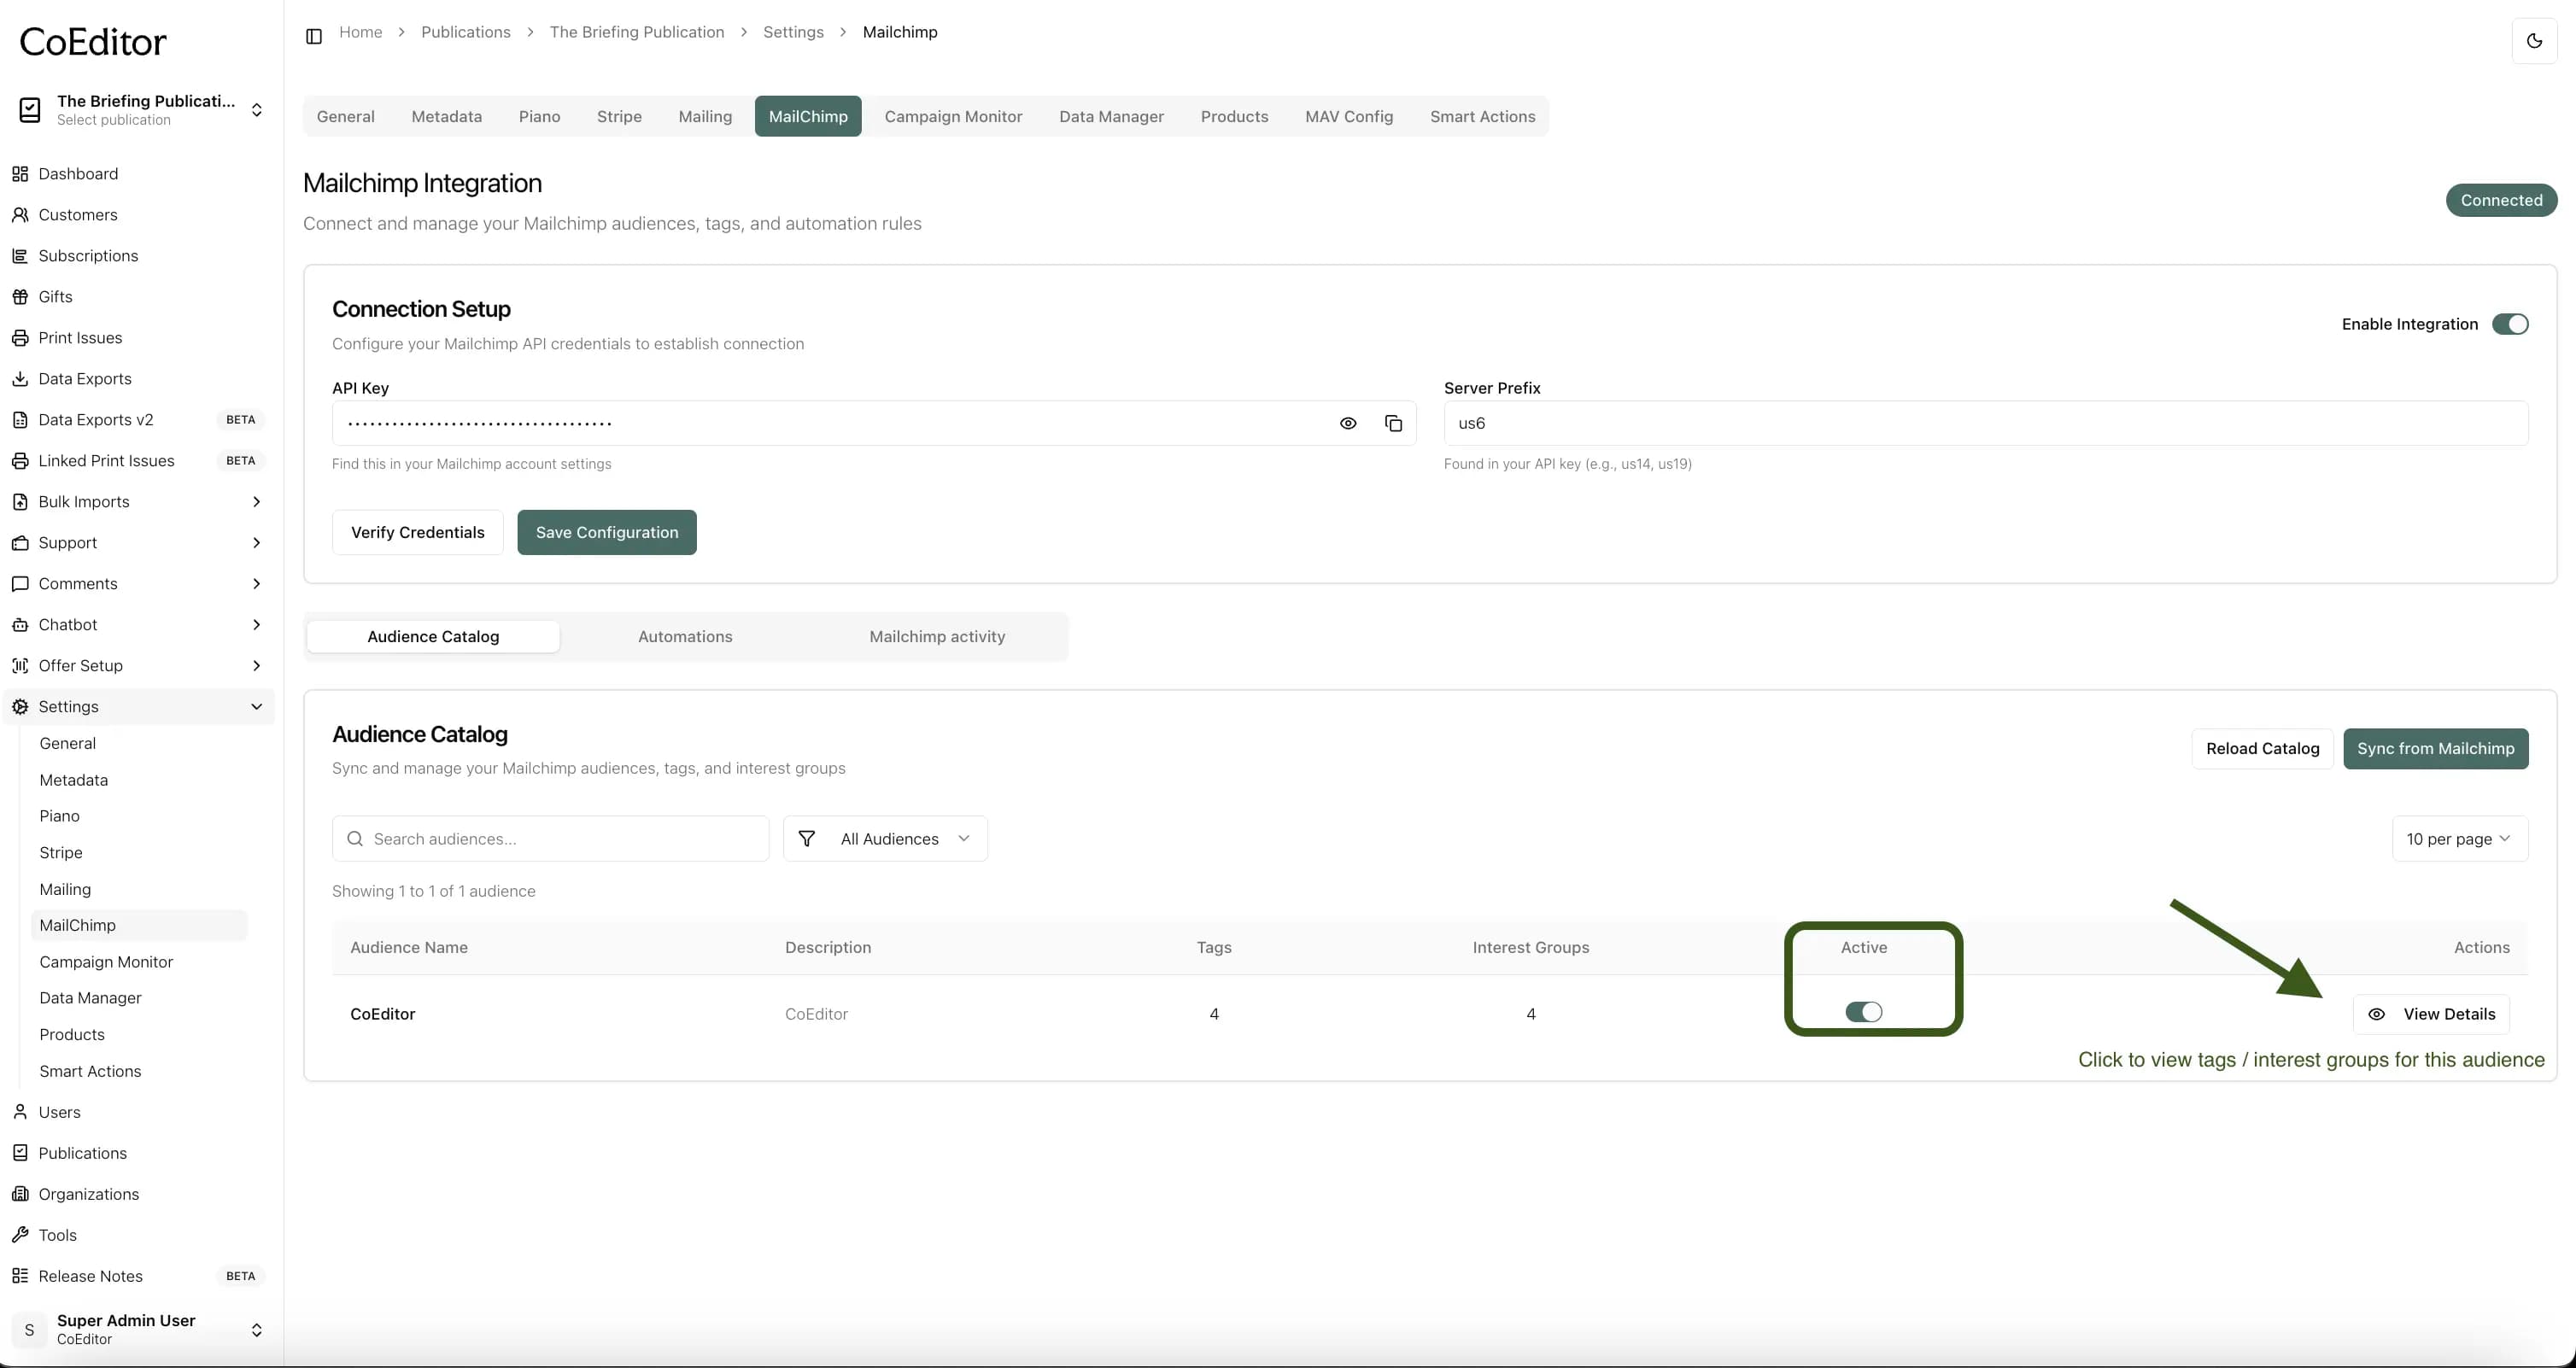Focus the Search audiences field

(550, 839)
